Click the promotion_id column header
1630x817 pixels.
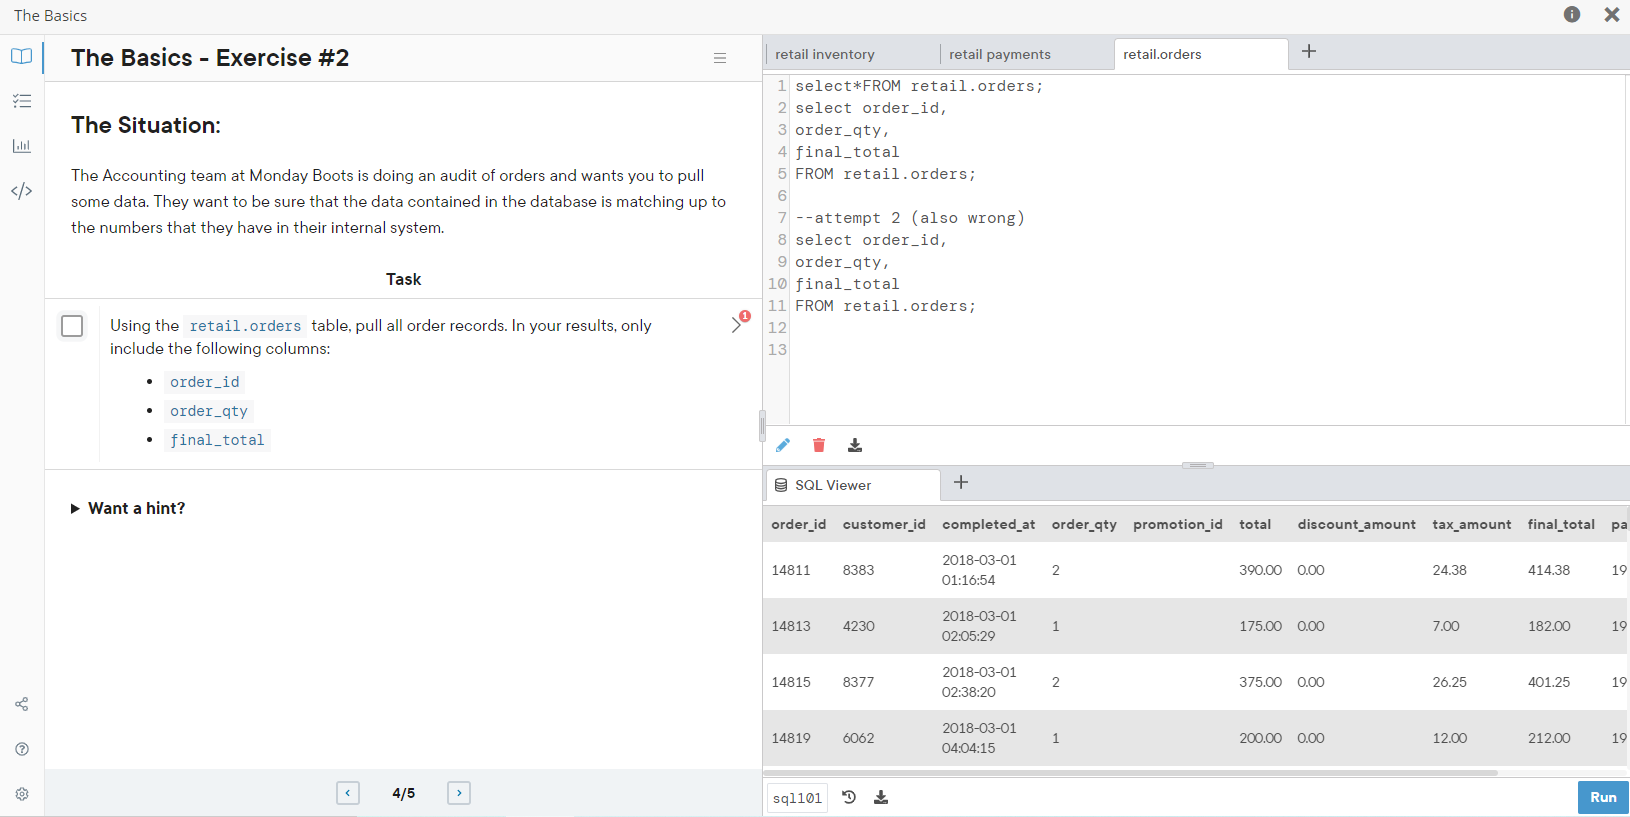[1178, 524]
